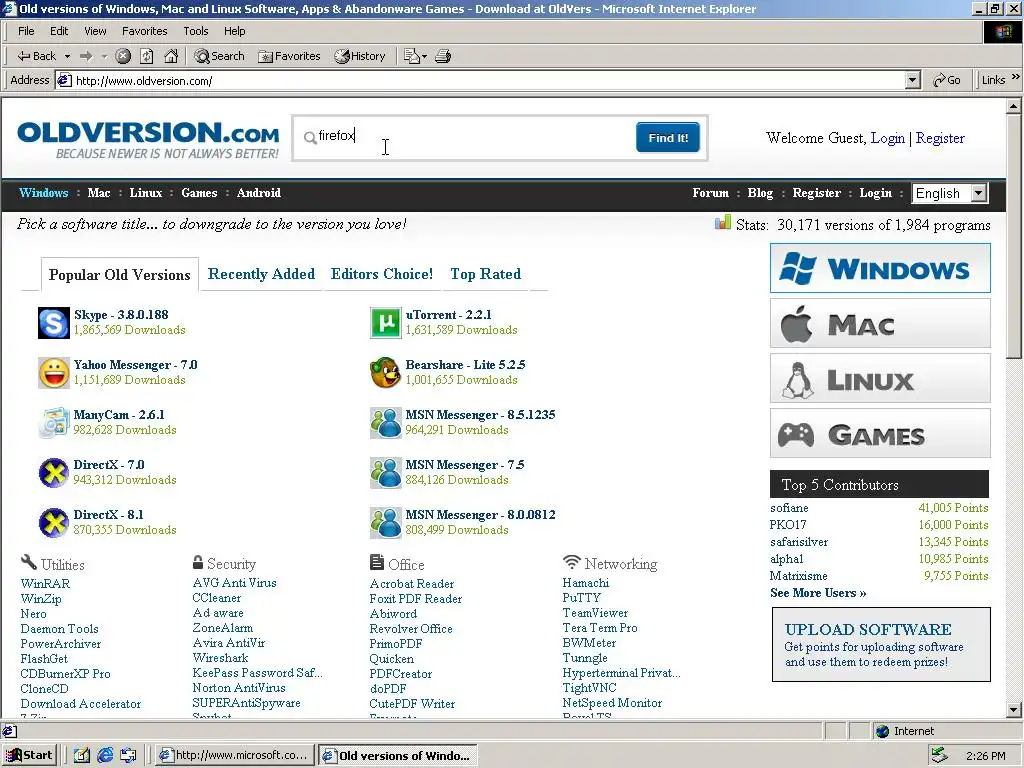Click the MSN Messenger 7.5 icon

(x=385, y=473)
